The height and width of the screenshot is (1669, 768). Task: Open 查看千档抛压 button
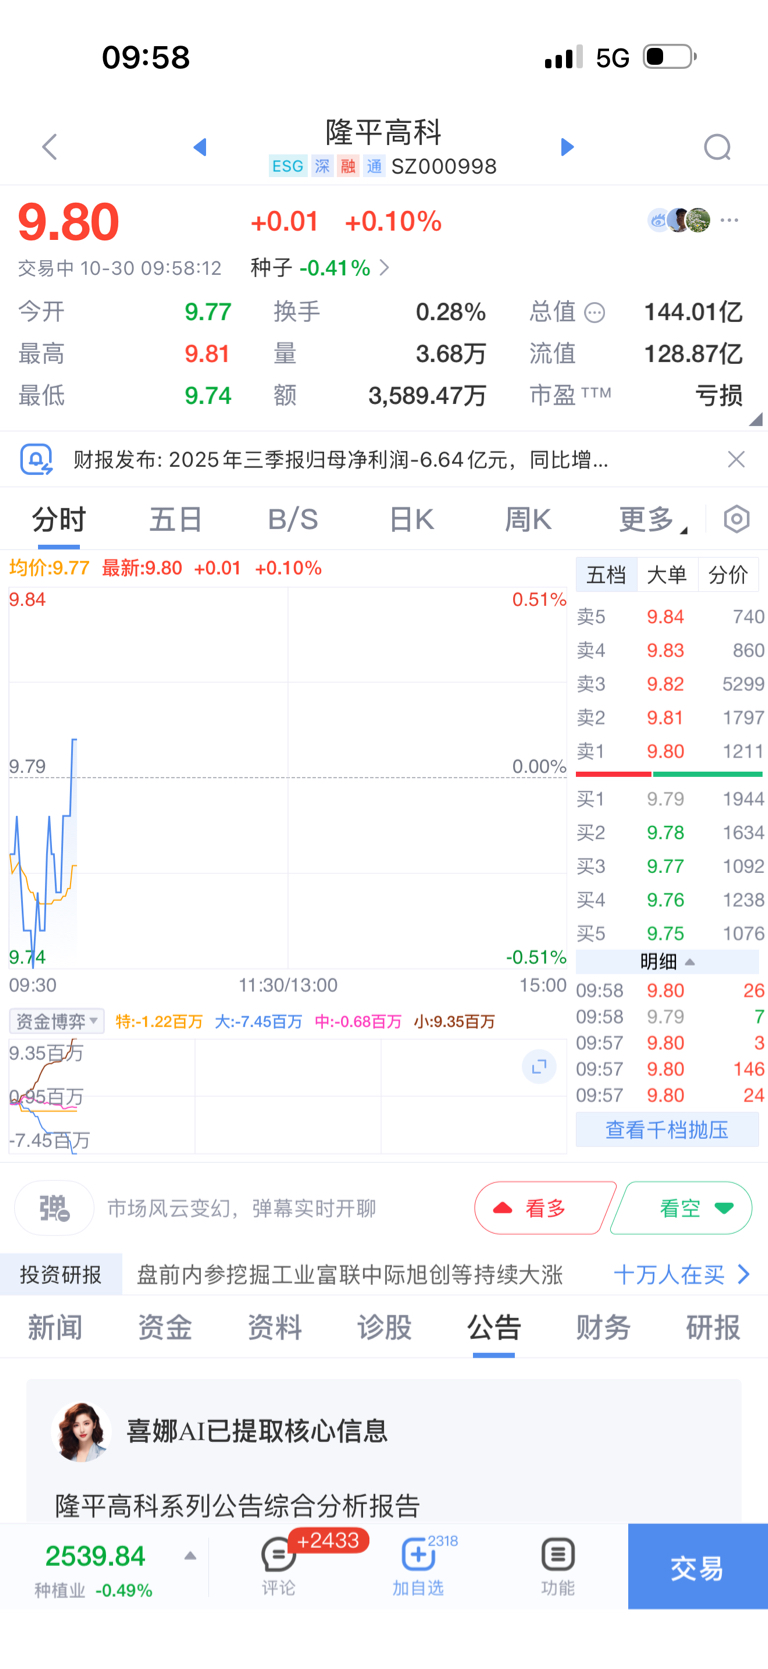(x=667, y=1130)
